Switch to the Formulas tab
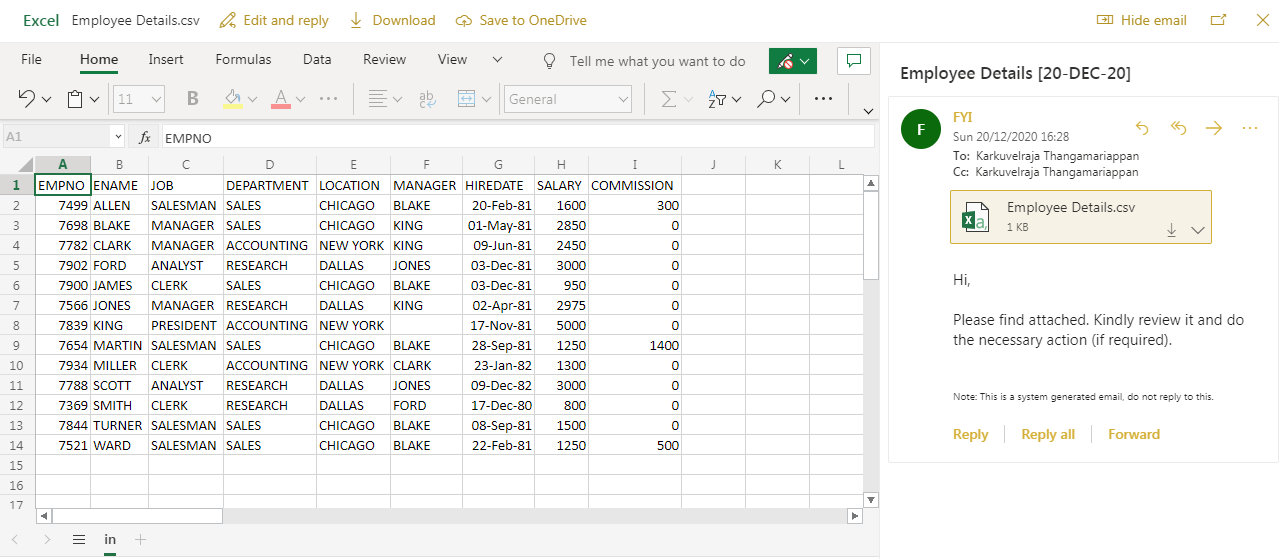 coord(243,60)
